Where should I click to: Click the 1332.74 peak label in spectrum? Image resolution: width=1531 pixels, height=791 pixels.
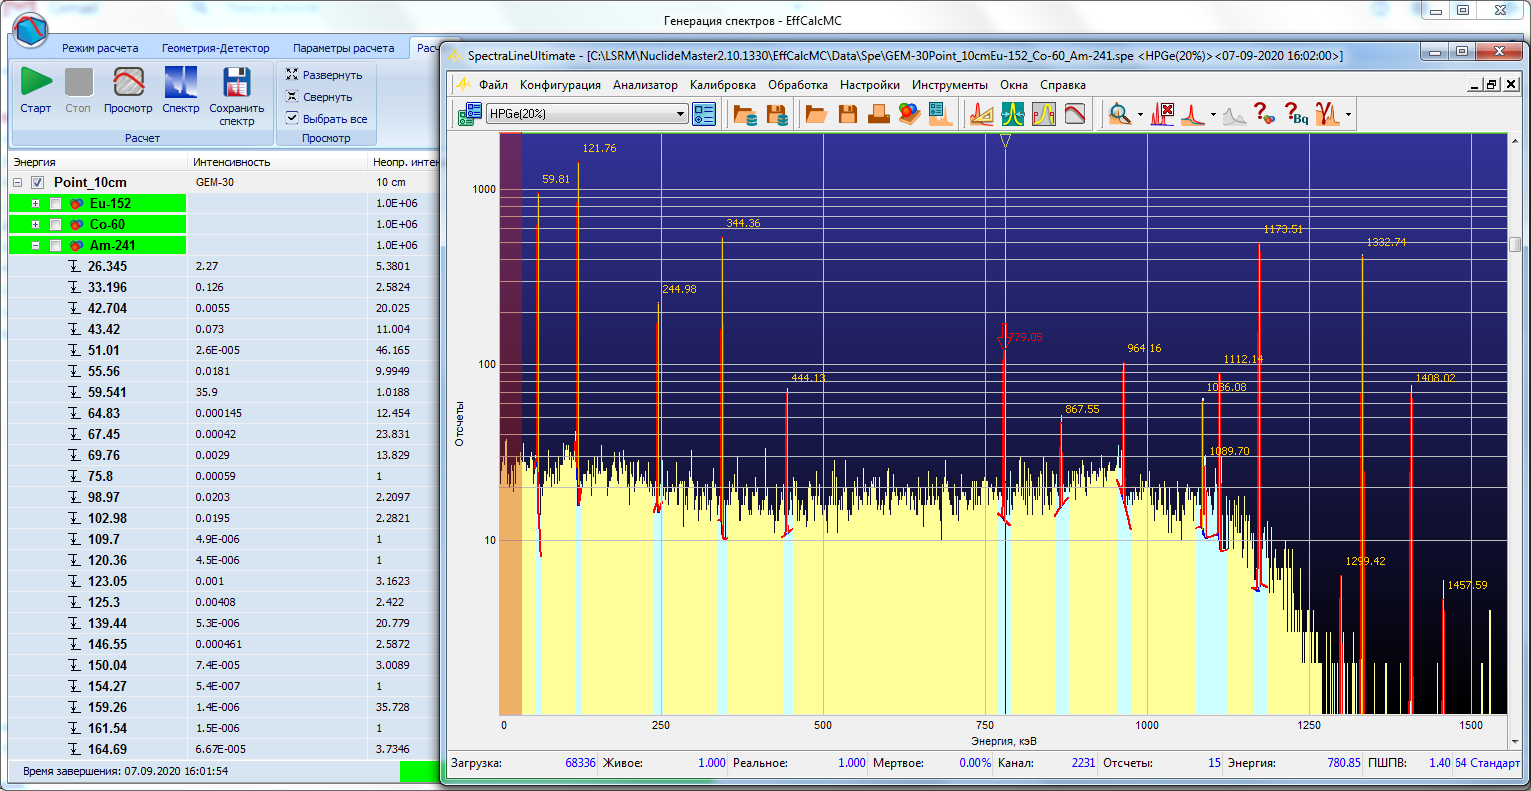coord(1386,242)
